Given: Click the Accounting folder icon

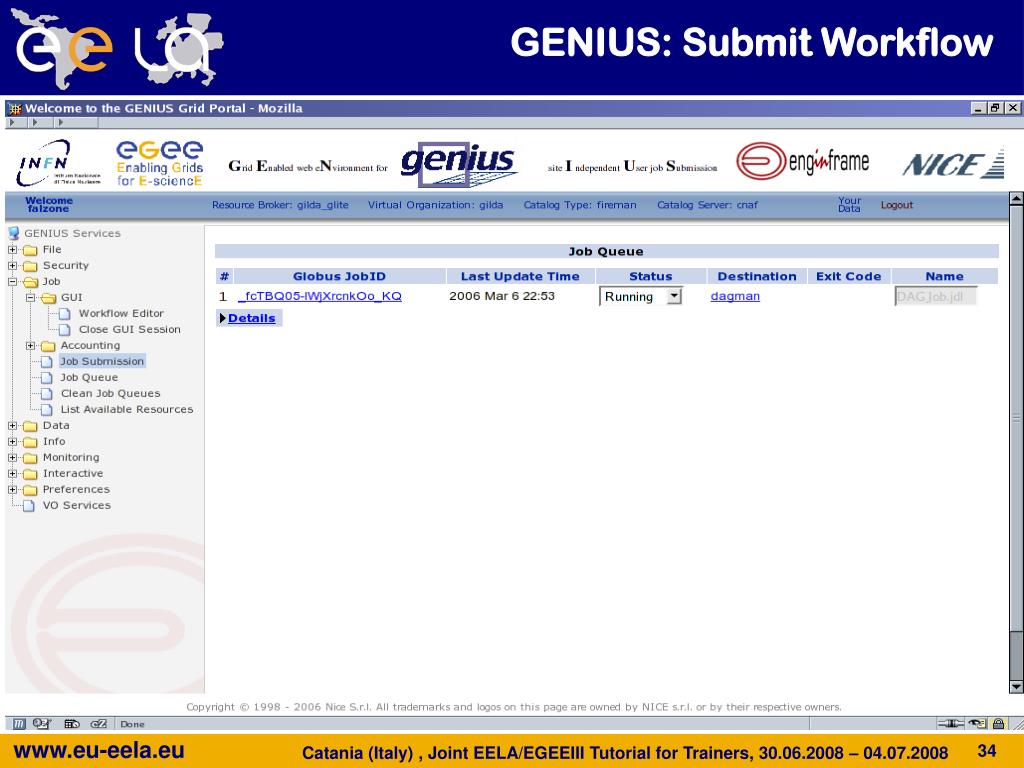Looking at the screenshot, I should tap(48, 346).
